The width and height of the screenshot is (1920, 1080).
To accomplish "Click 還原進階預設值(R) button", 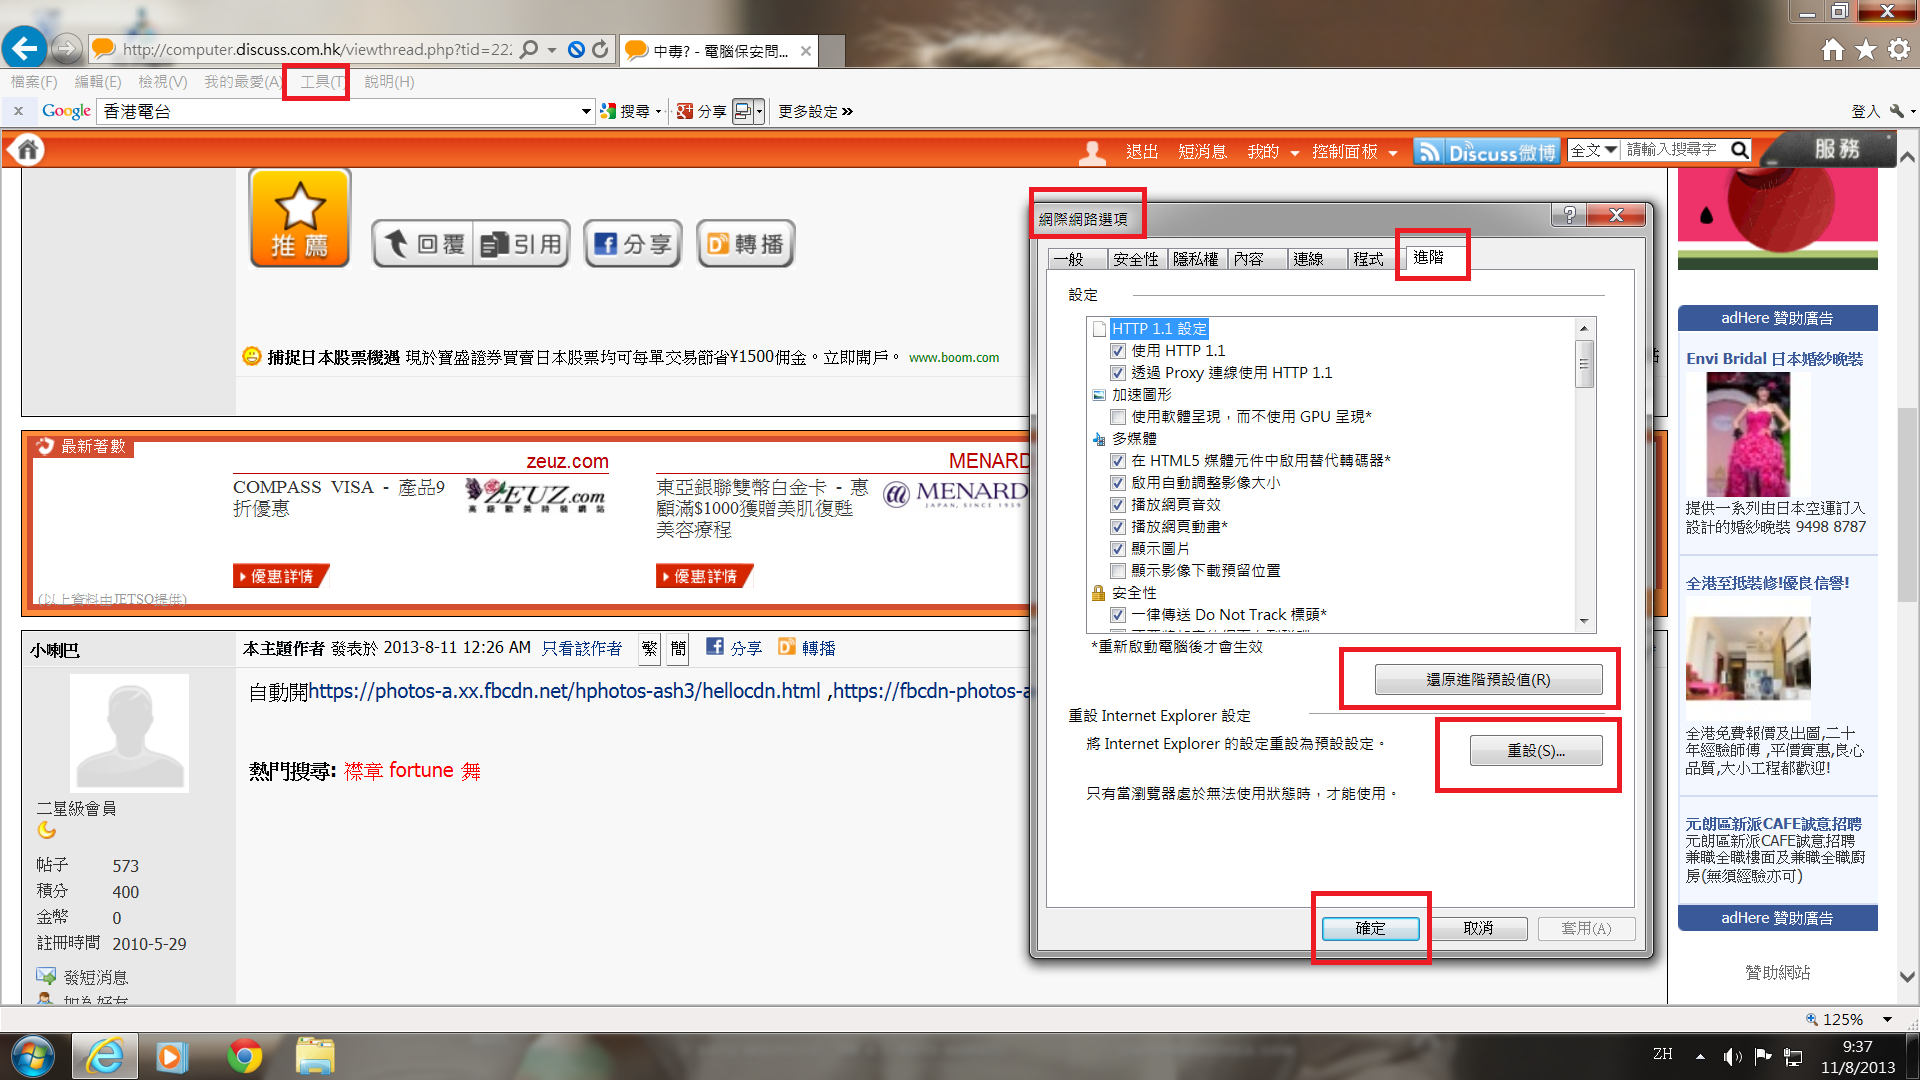I will click(x=1488, y=680).
